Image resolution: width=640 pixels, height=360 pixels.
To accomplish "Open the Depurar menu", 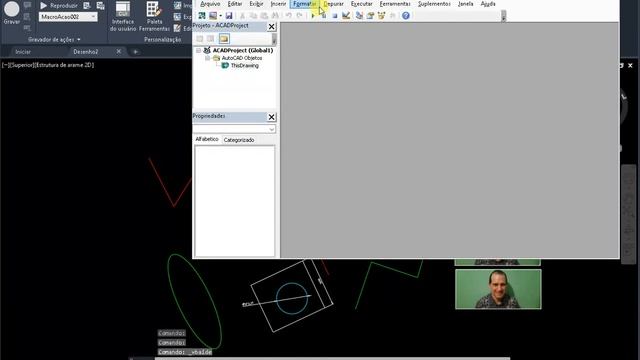I will pyautogui.click(x=333, y=4).
